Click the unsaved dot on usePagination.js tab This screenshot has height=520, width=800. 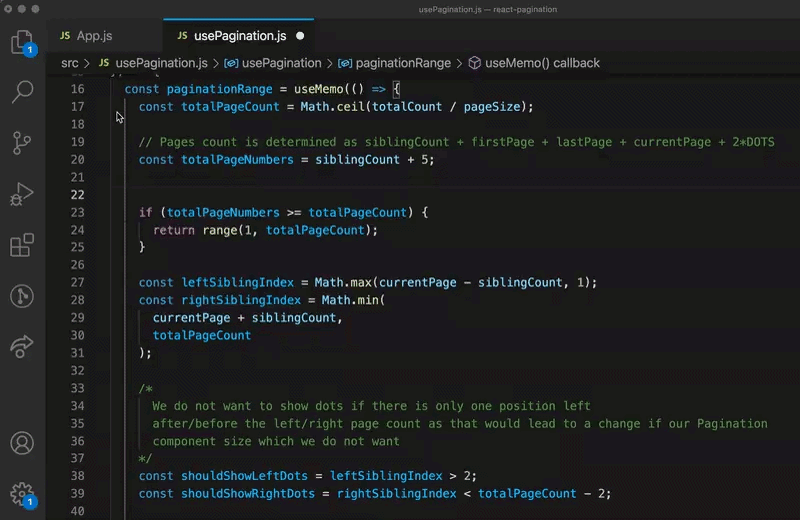300,36
